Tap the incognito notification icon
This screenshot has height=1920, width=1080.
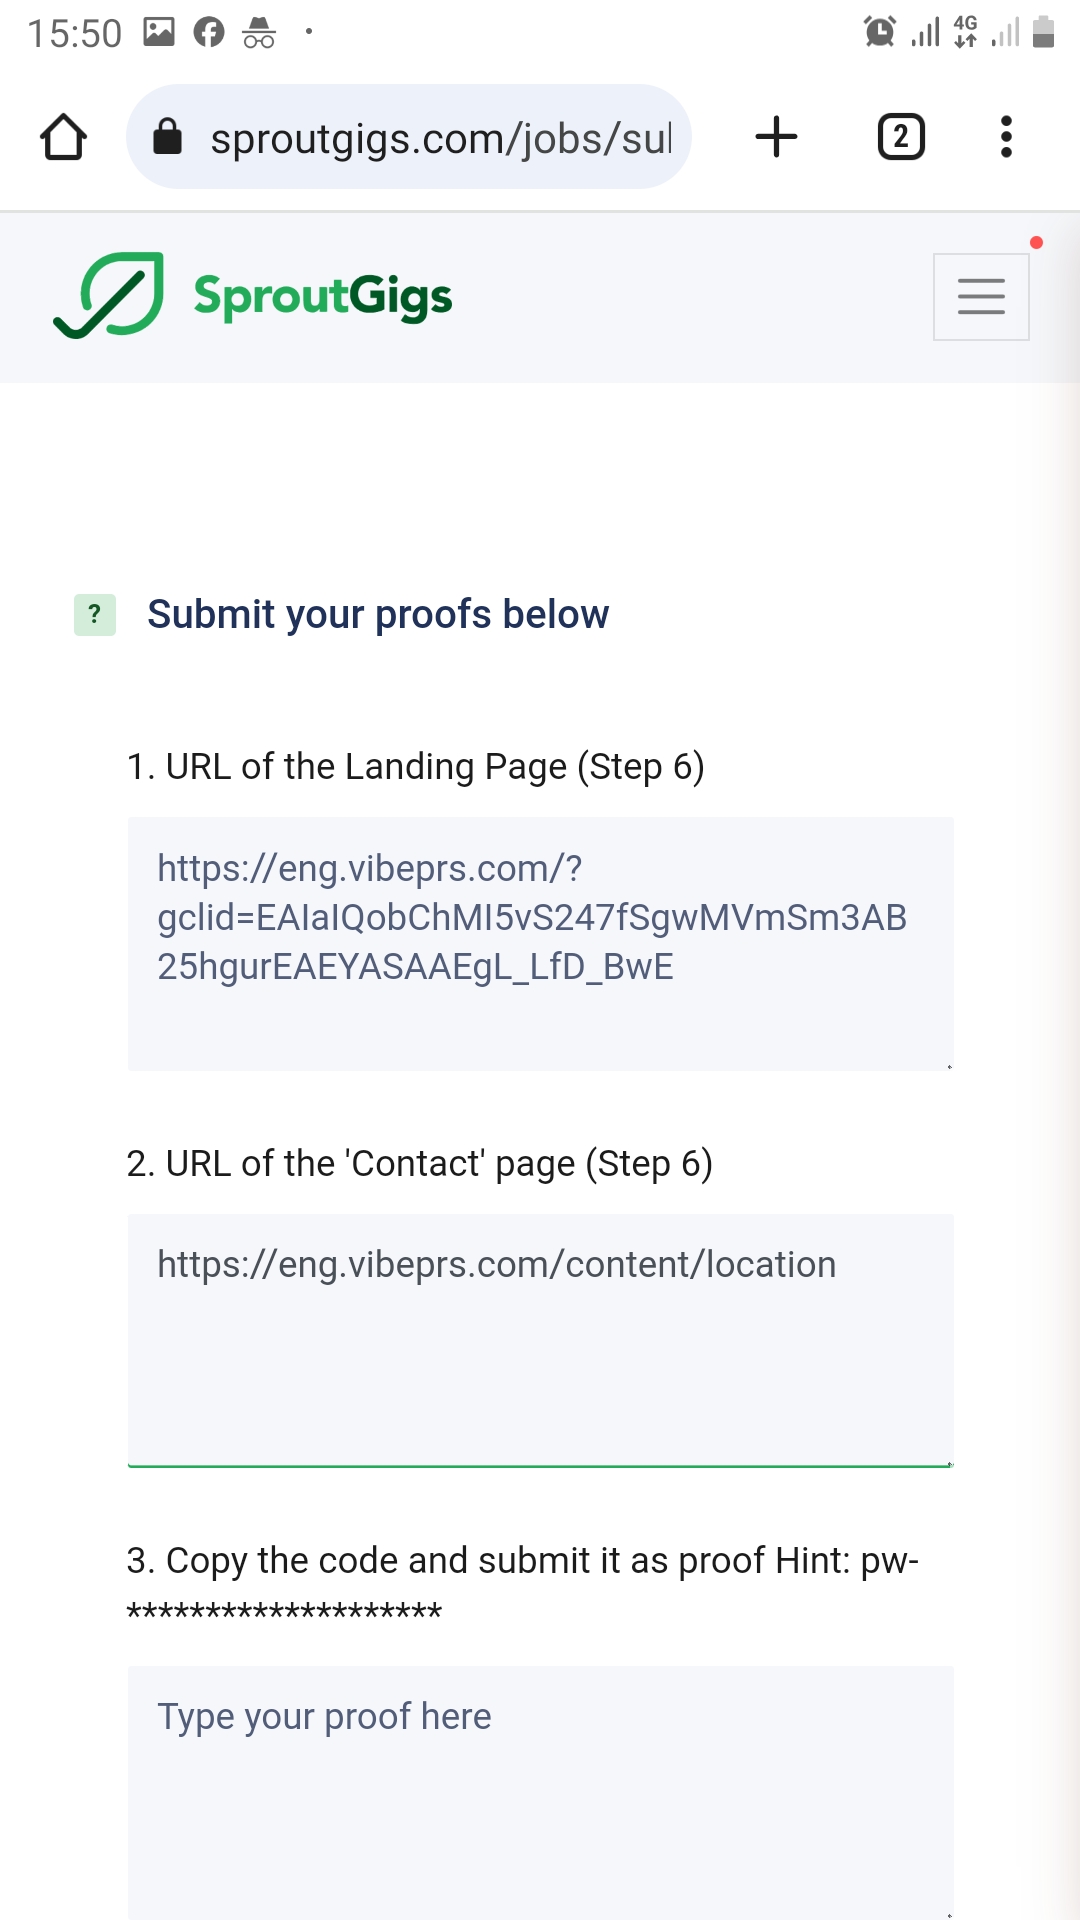[x=259, y=32]
